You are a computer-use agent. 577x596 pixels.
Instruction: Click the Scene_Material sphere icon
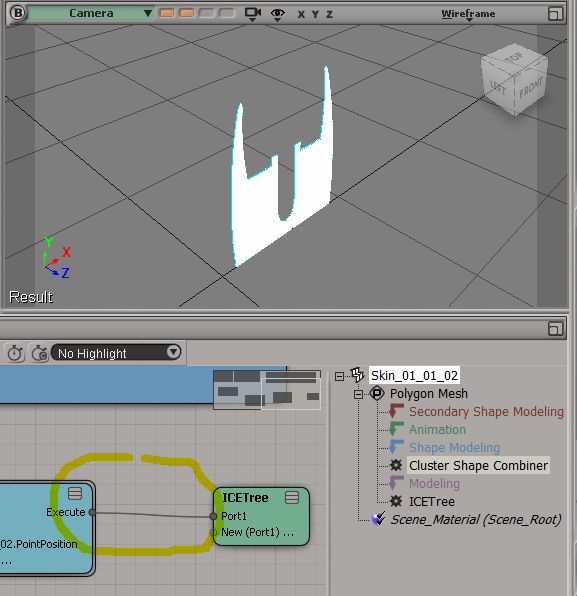click(x=378, y=519)
